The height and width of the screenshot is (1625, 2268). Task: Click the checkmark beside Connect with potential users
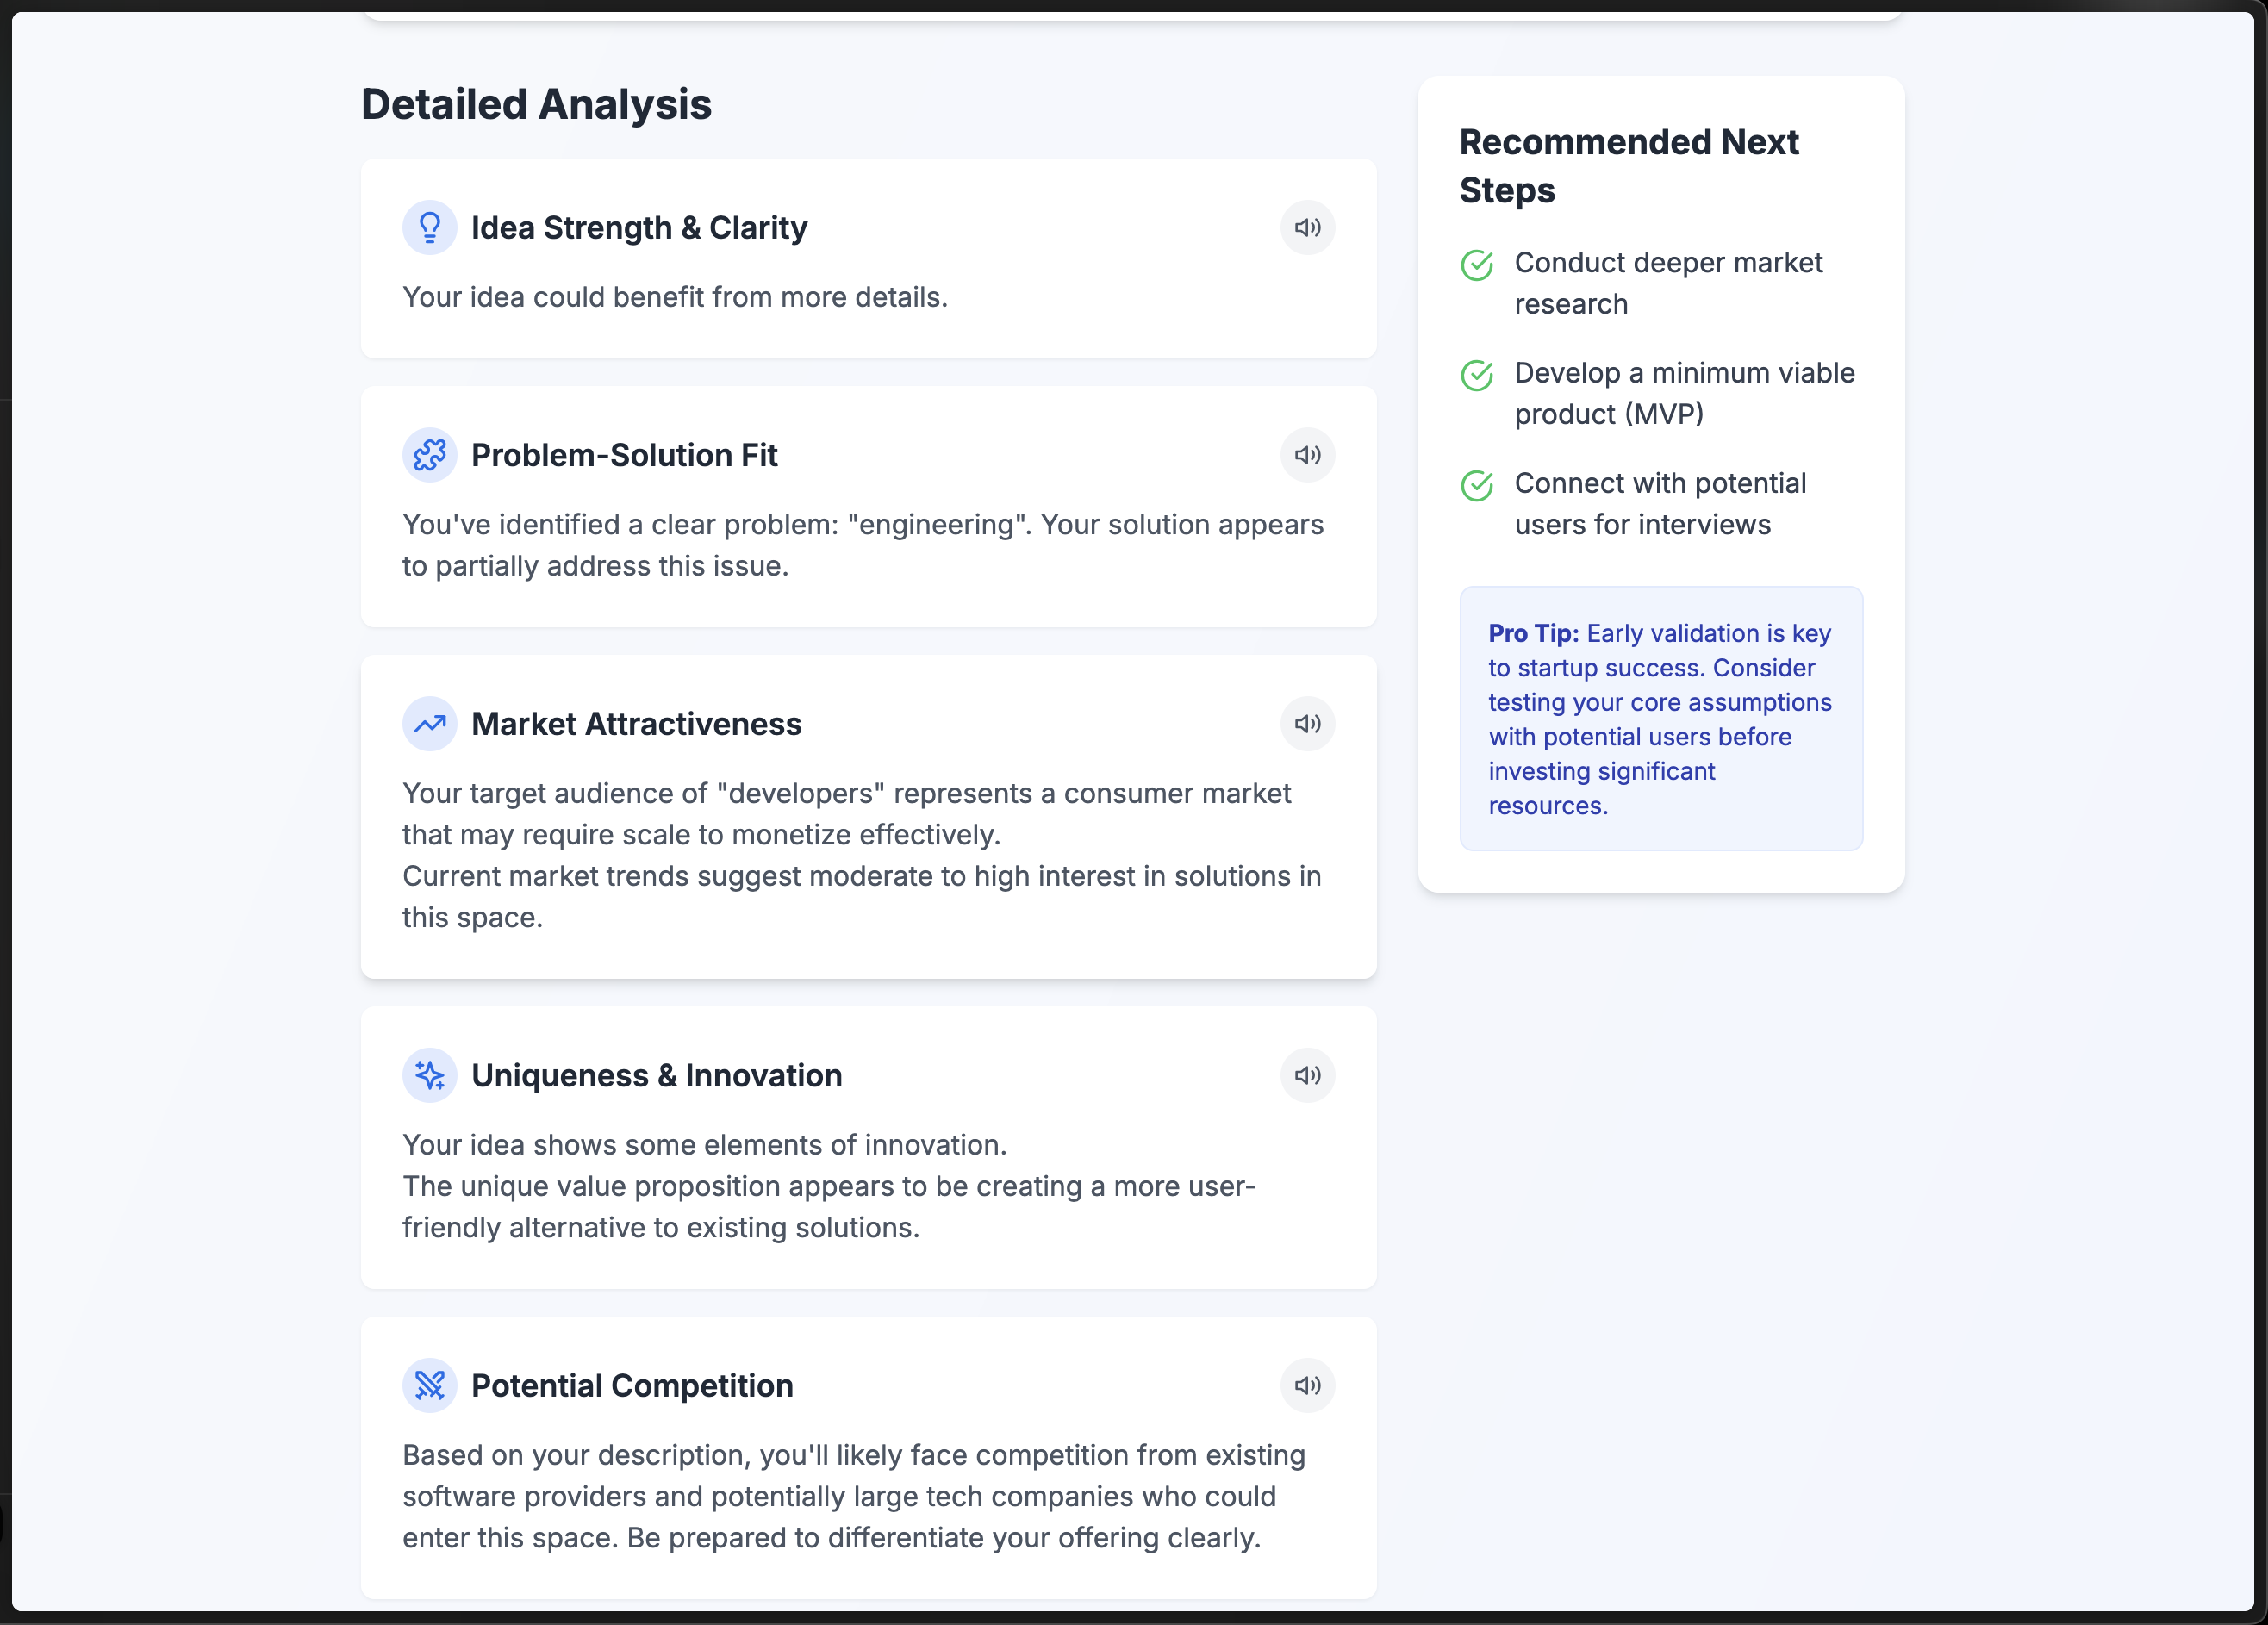(1477, 485)
